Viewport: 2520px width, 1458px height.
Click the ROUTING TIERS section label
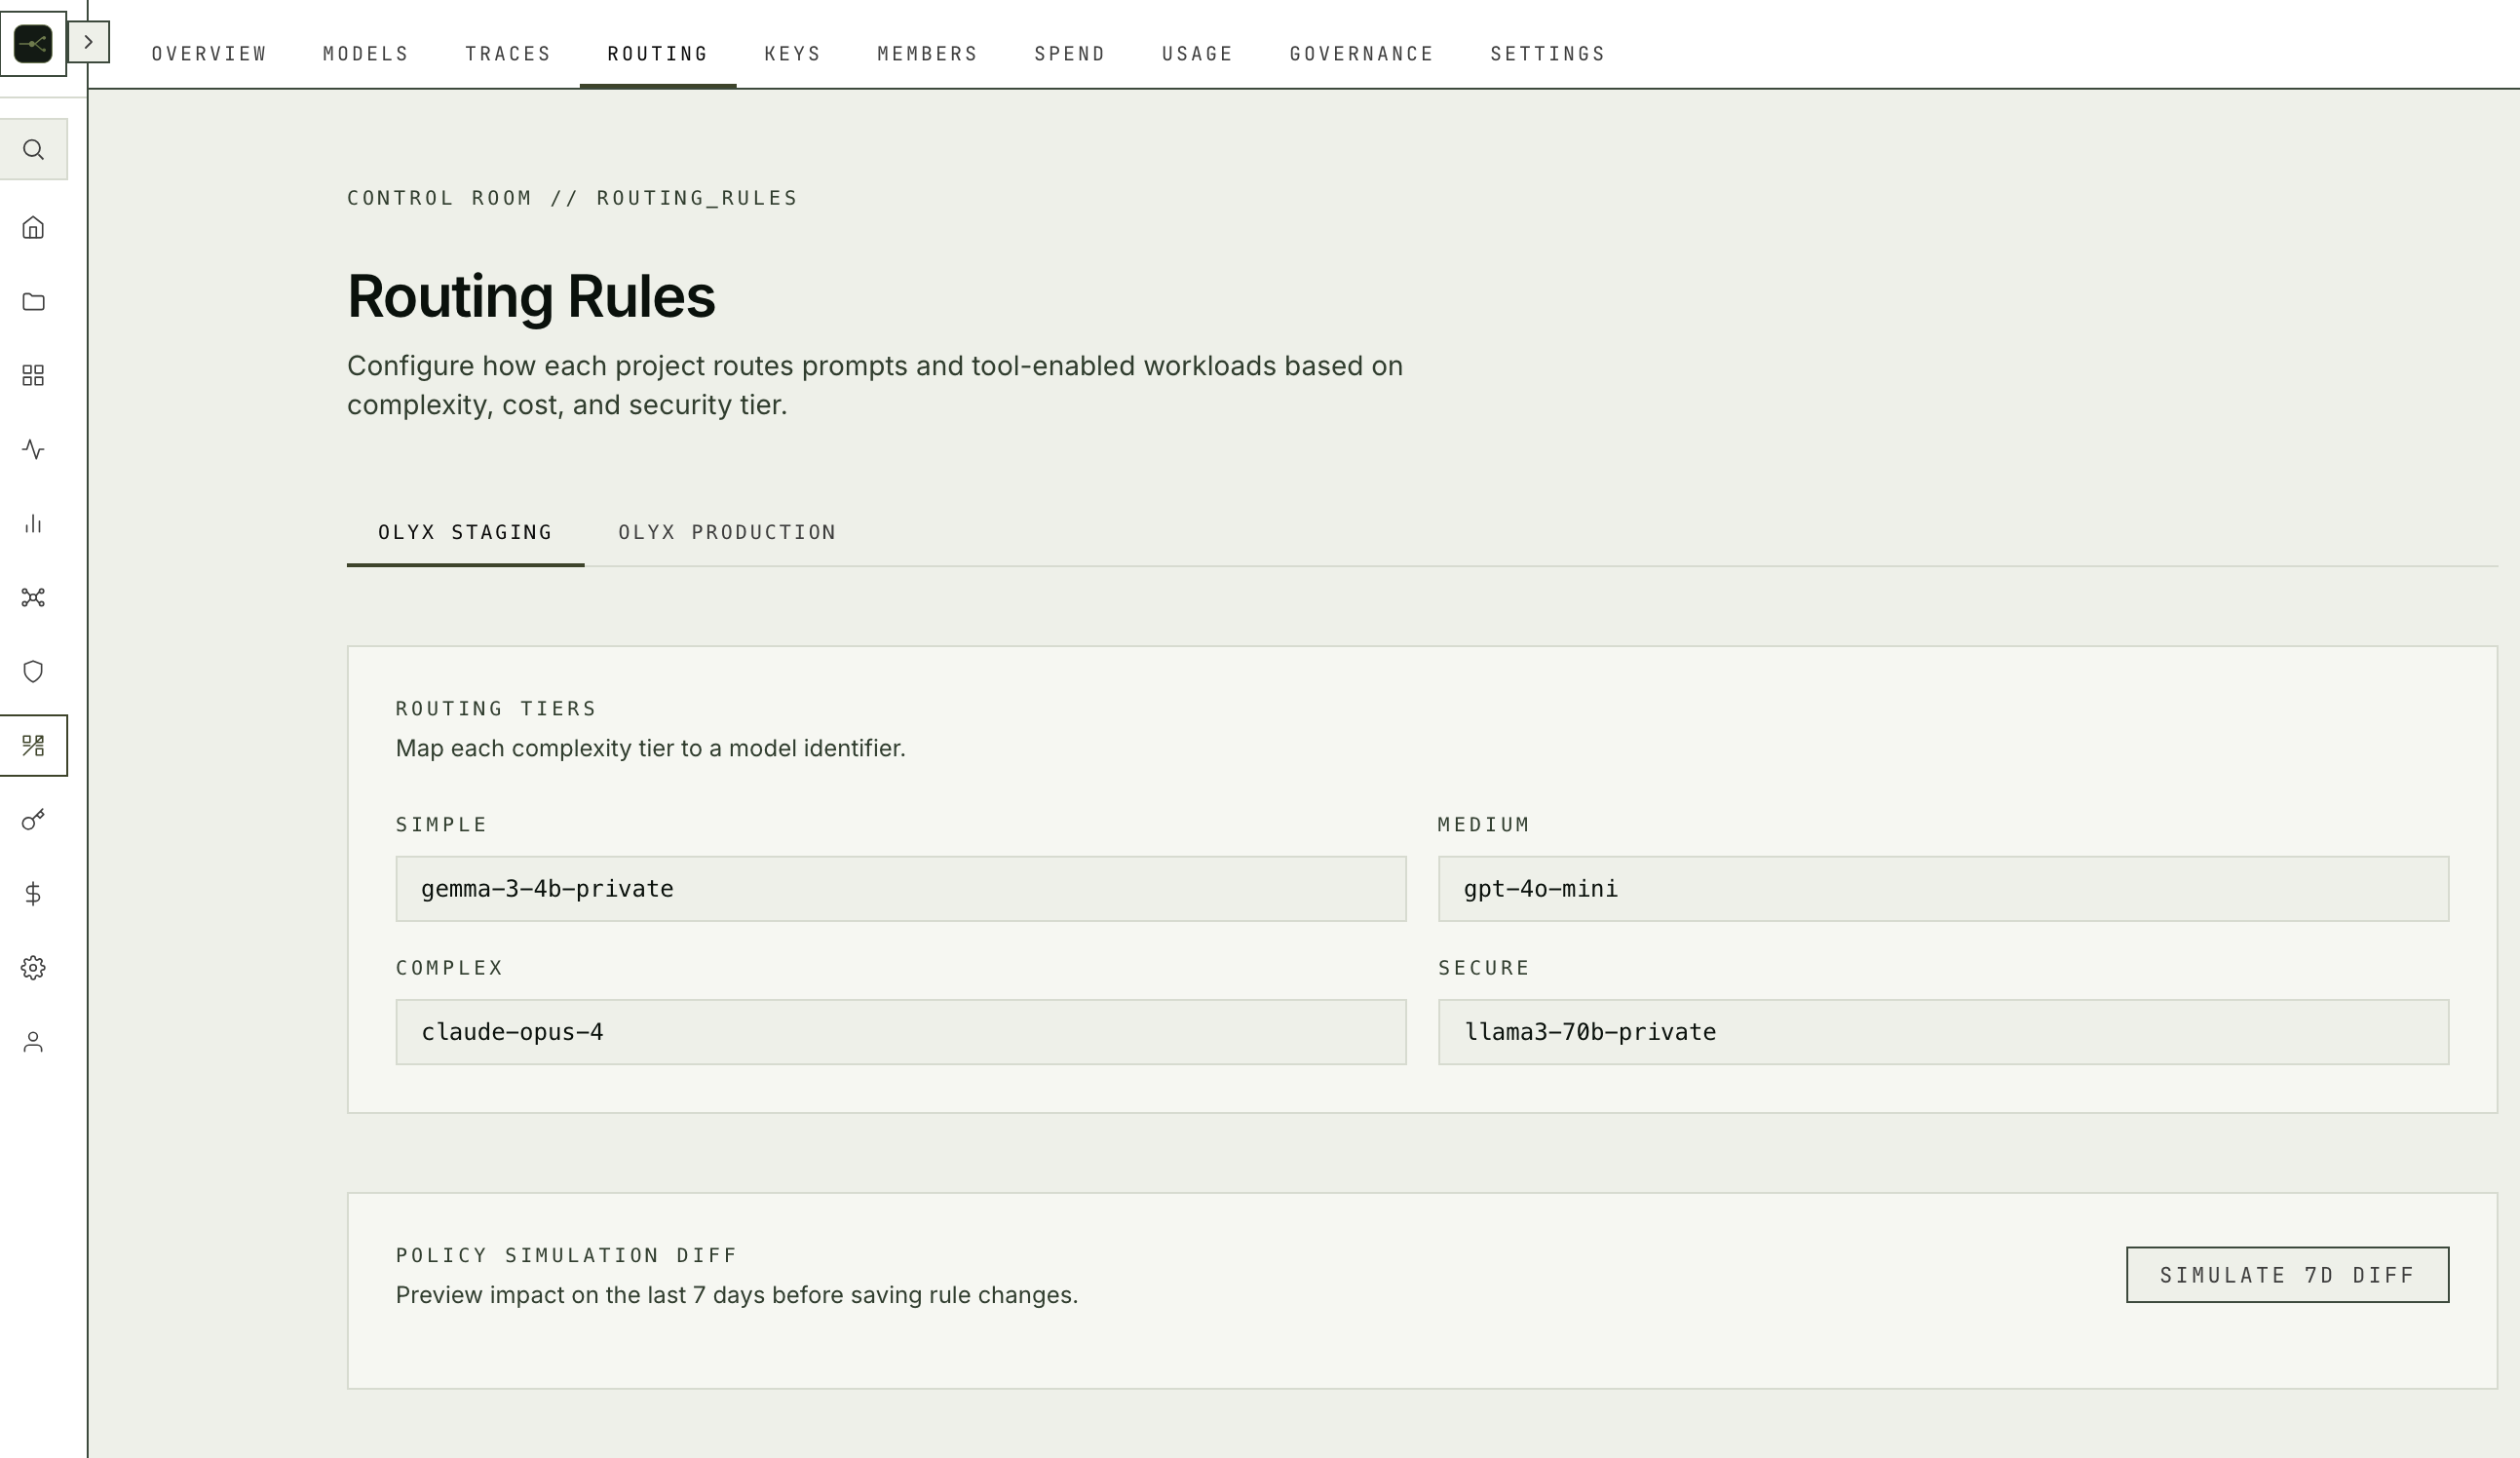496,709
